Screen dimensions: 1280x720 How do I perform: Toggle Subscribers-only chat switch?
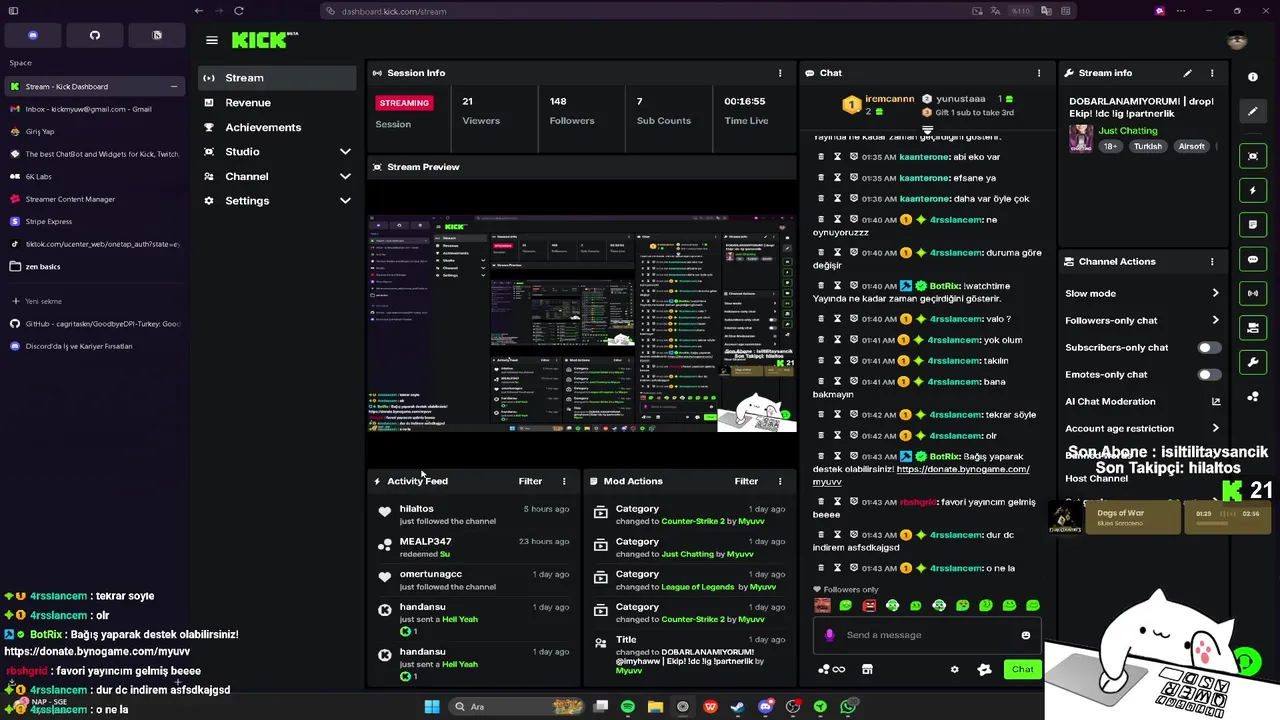point(1209,347)
